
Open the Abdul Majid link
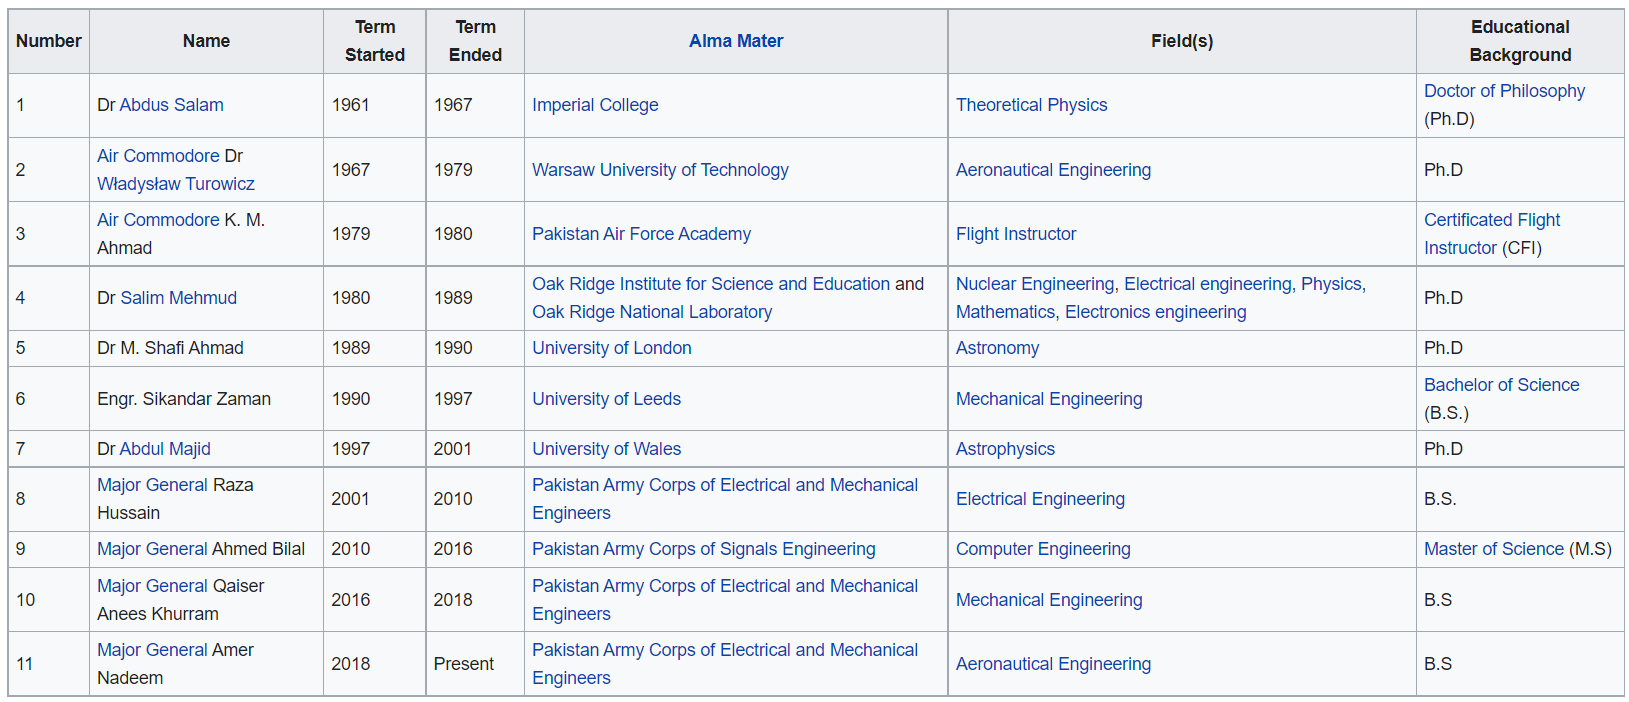click(x=165, y=449)
